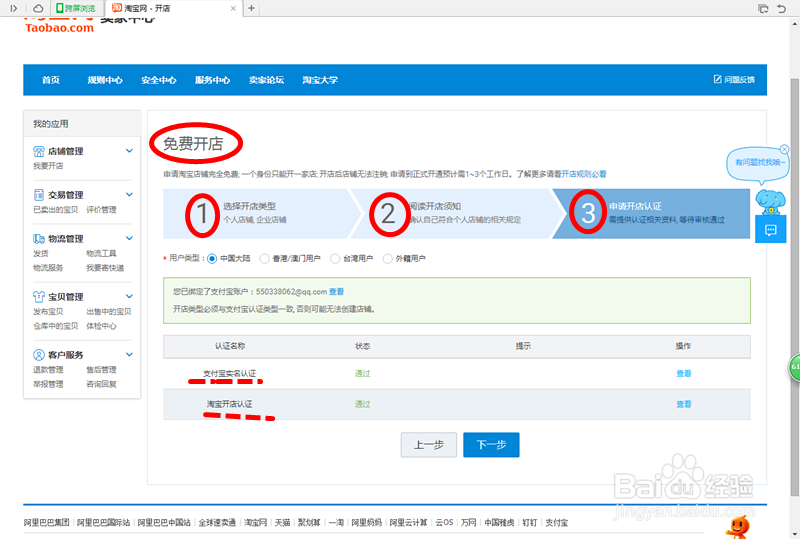800x539 pixels.
Task: Click the green 61 floating badge
Action: [795, 367]
